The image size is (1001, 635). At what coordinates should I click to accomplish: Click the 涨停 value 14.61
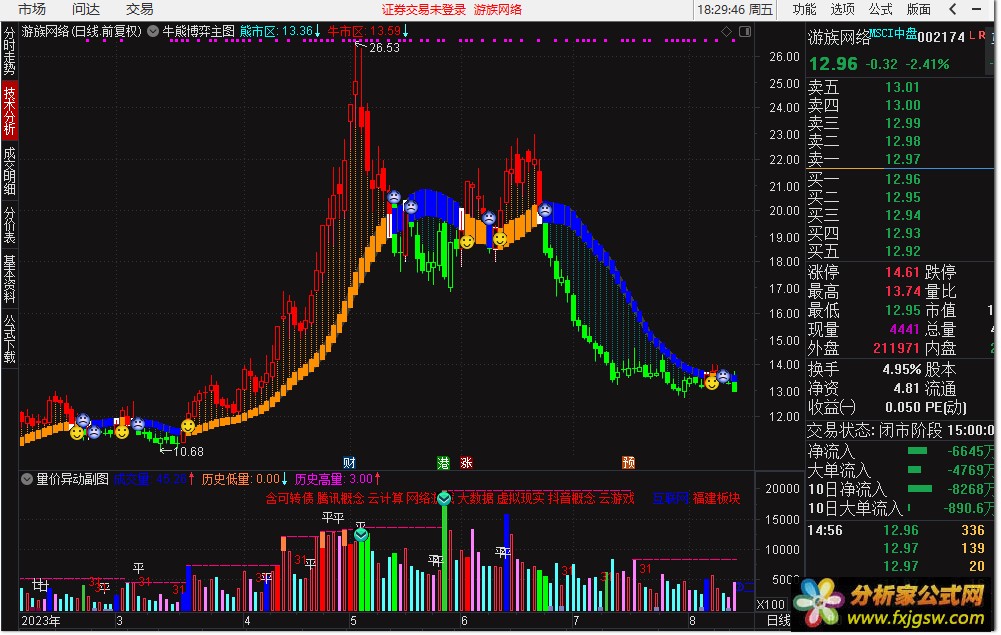pyautogui.click(x=903, y=273)
